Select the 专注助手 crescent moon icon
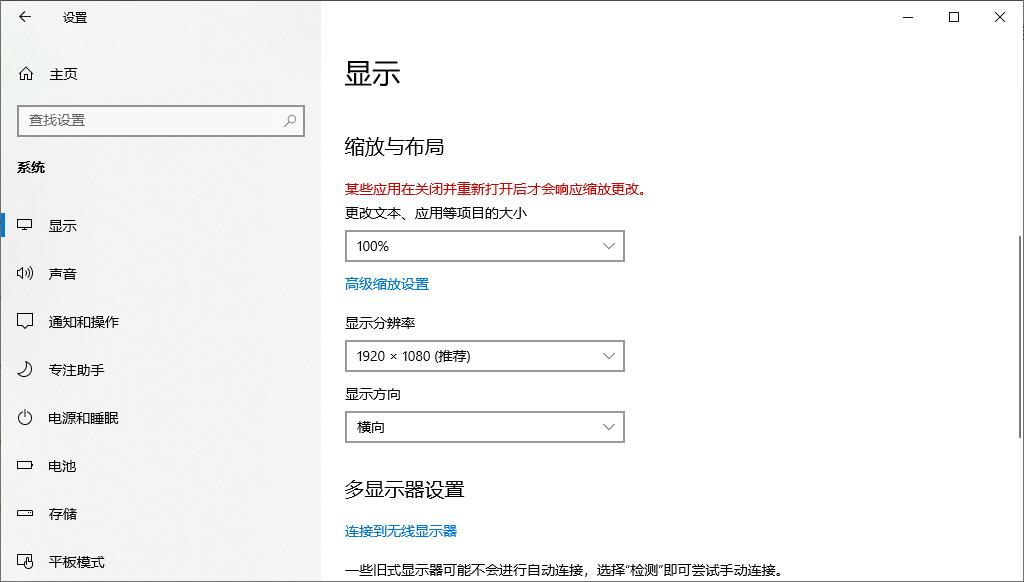Image resolution: width=1024 pixels, height=582 pixels. 25,369
